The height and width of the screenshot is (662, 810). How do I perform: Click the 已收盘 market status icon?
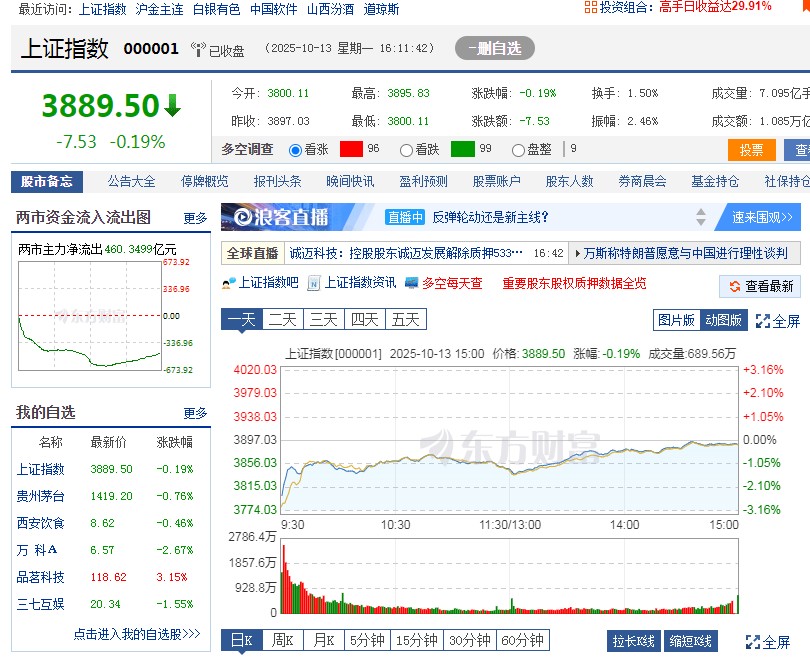200,48
